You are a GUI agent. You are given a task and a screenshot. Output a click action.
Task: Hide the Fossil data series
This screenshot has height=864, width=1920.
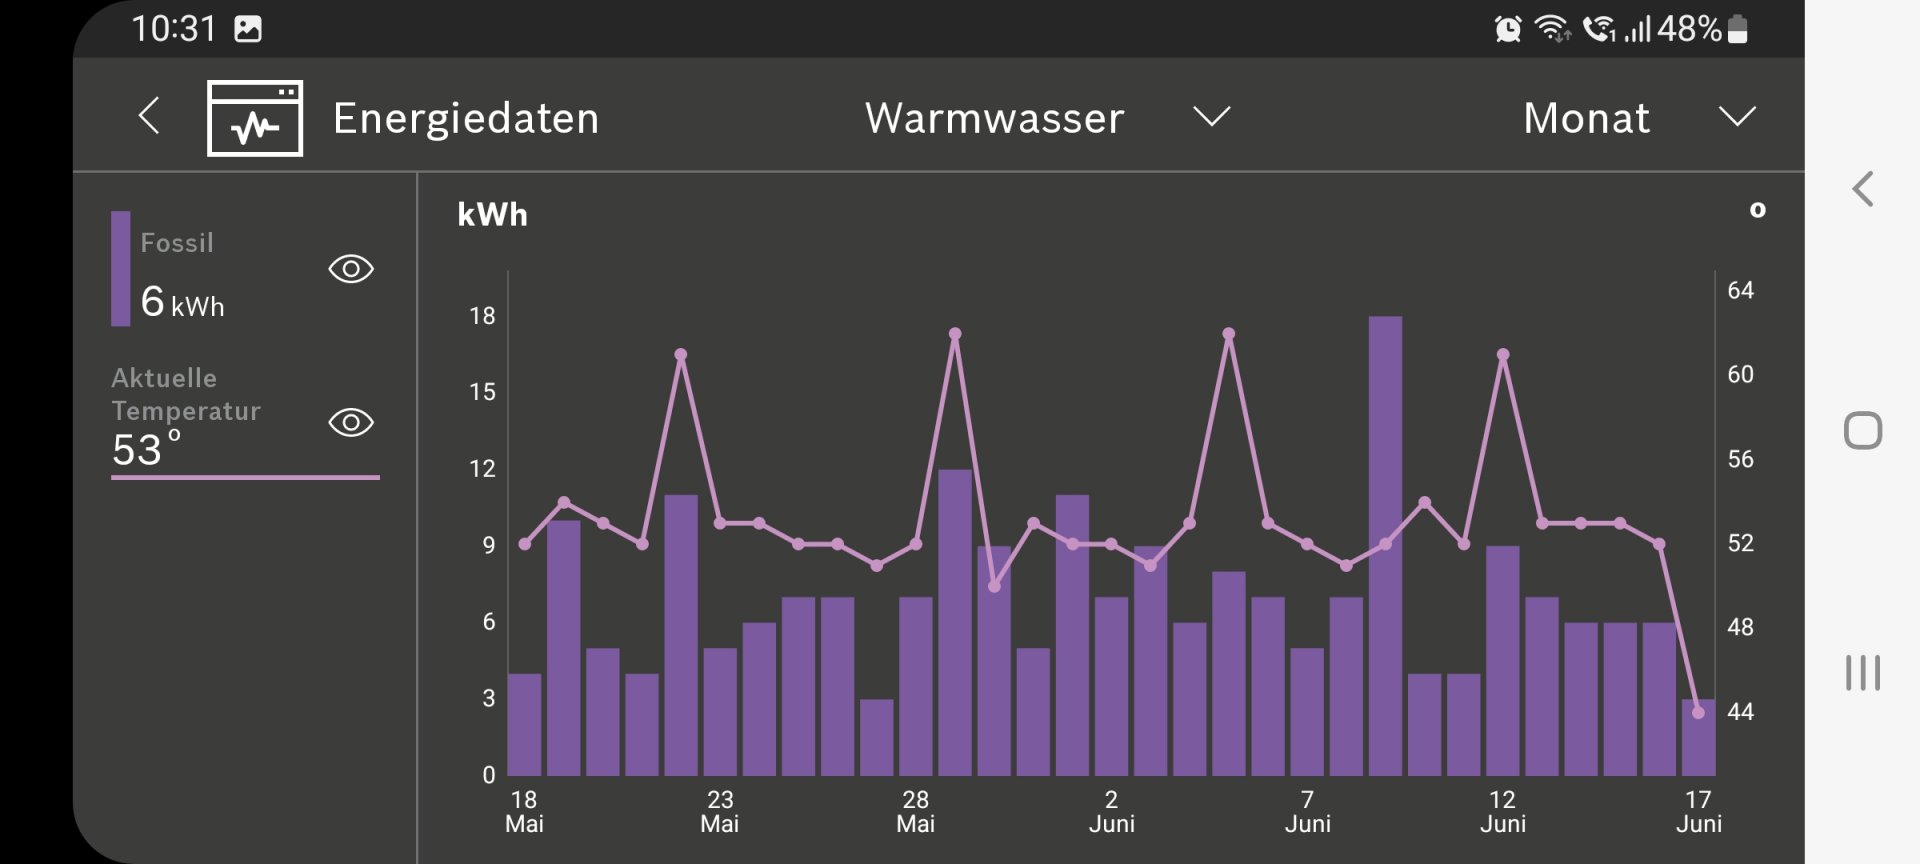[351, 269]
